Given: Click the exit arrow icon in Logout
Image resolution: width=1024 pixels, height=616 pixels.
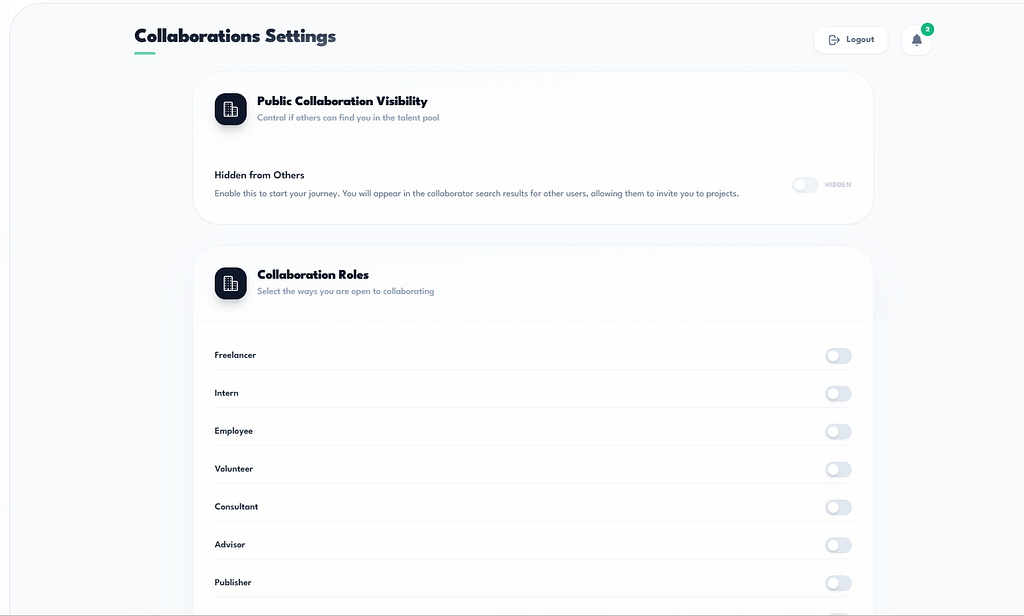Looking at the screenshot, I should [834, 40].
